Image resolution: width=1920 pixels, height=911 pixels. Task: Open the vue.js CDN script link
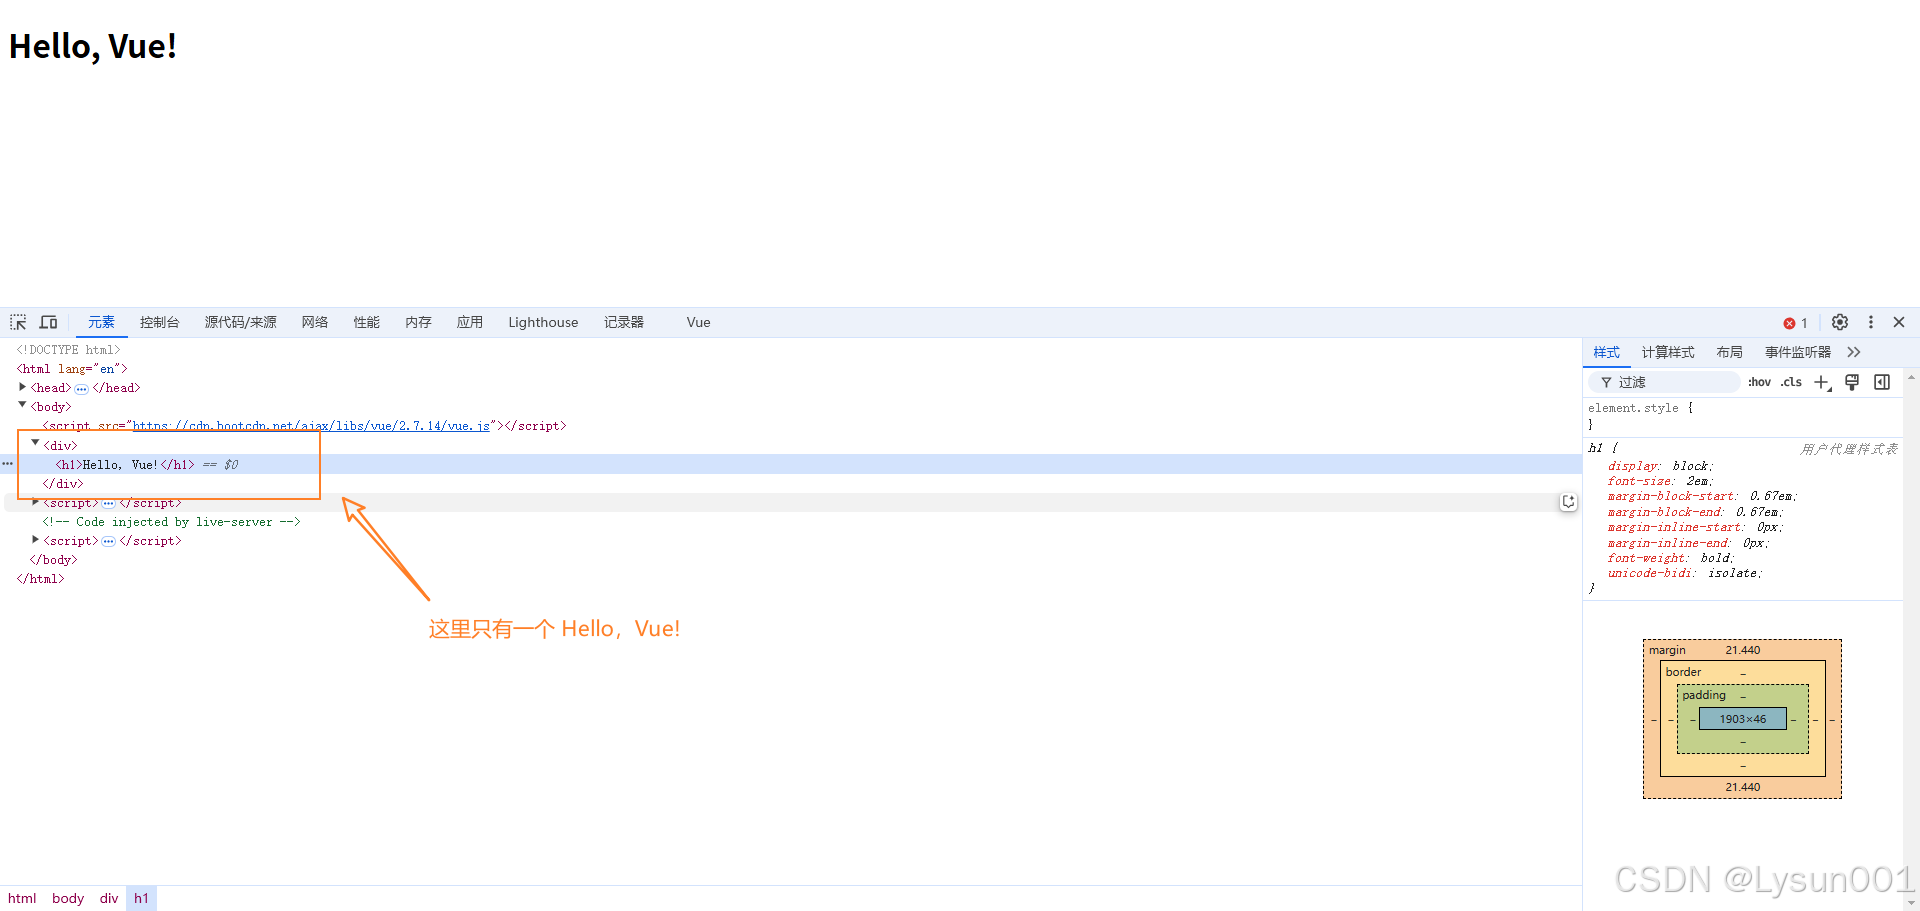click(311, 426)
